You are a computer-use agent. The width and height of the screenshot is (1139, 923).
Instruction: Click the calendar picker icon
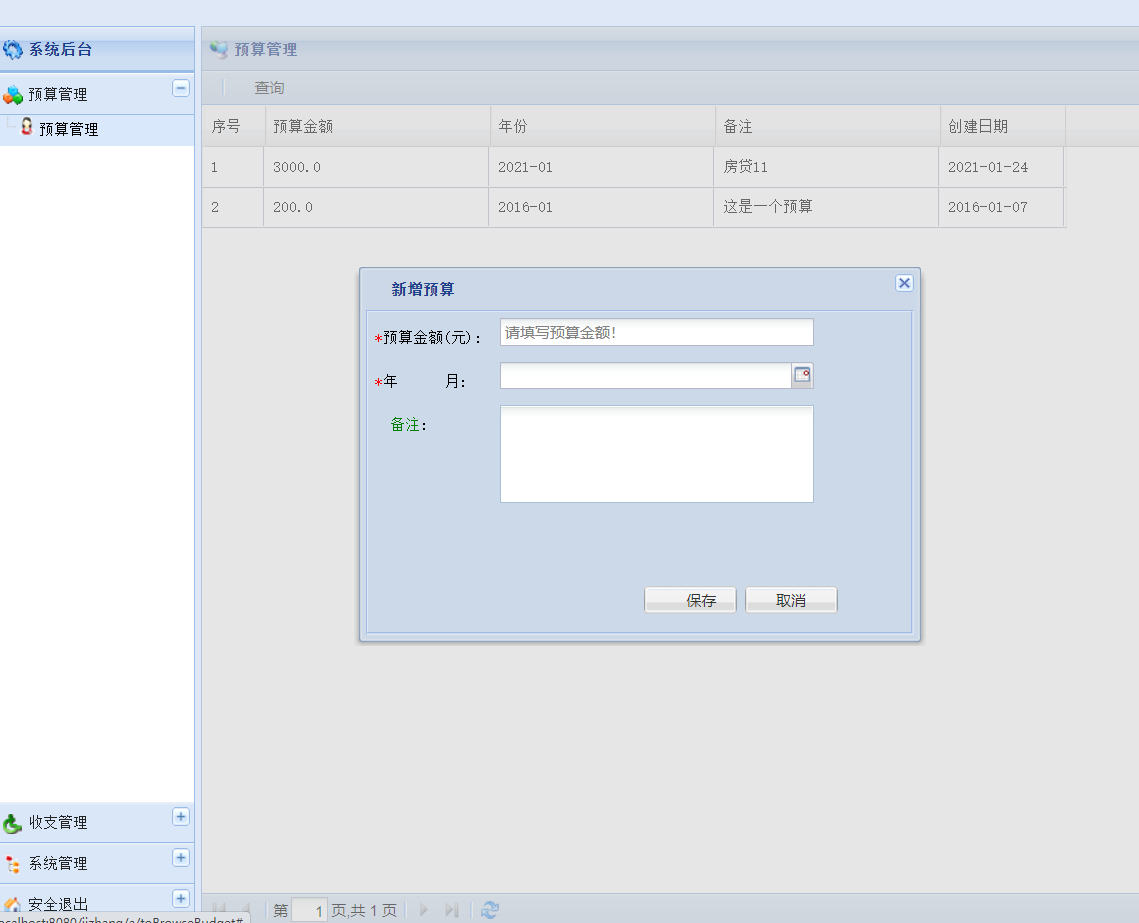coord(802,375)
